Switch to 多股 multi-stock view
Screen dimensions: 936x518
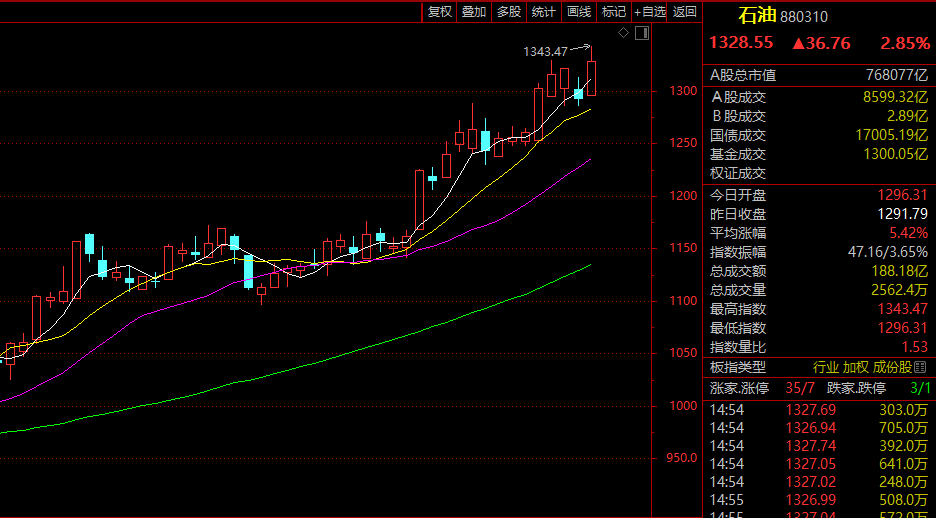(x=509, y=12)
